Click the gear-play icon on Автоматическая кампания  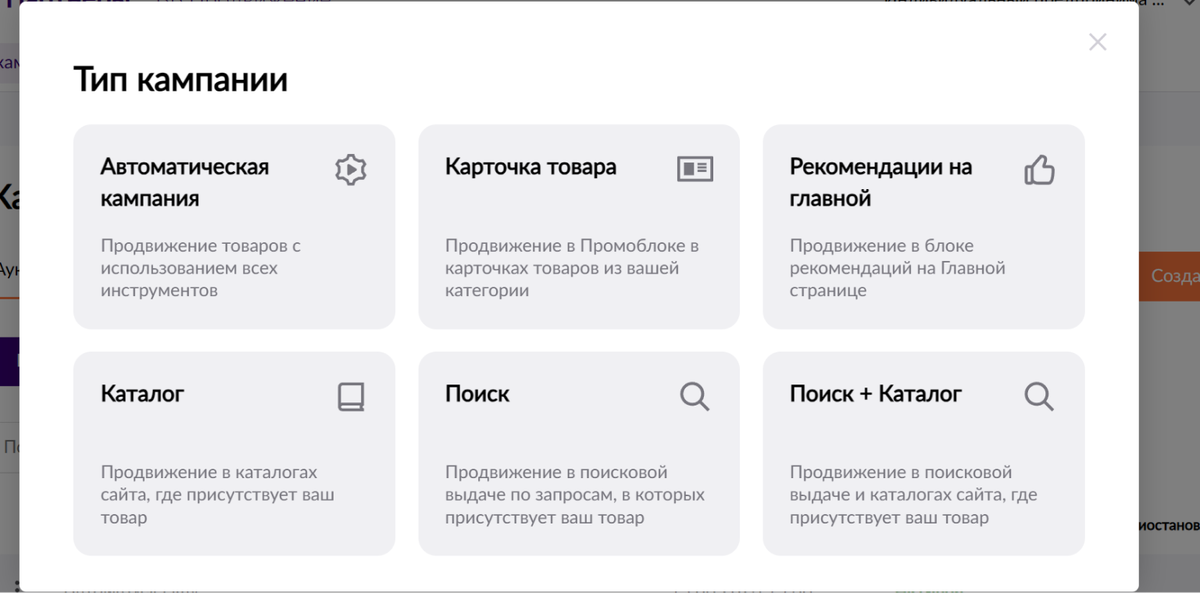coord(351,170)
